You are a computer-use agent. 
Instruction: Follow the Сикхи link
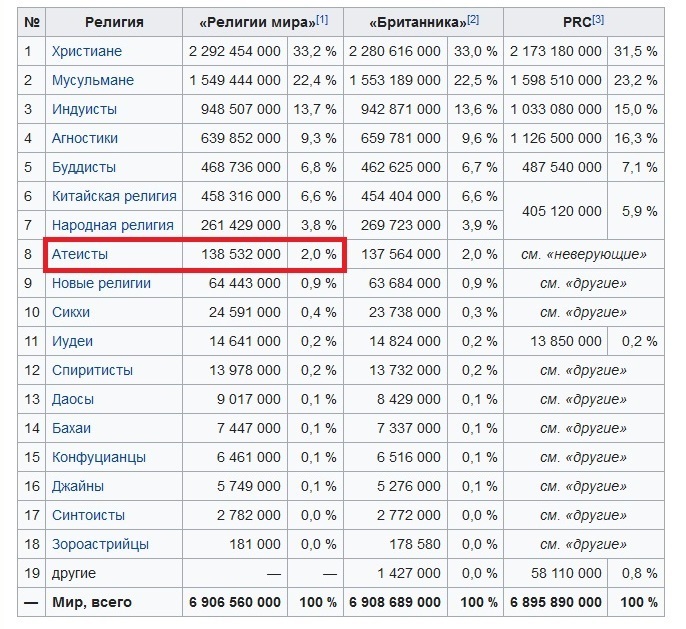(x=71, y=312)
